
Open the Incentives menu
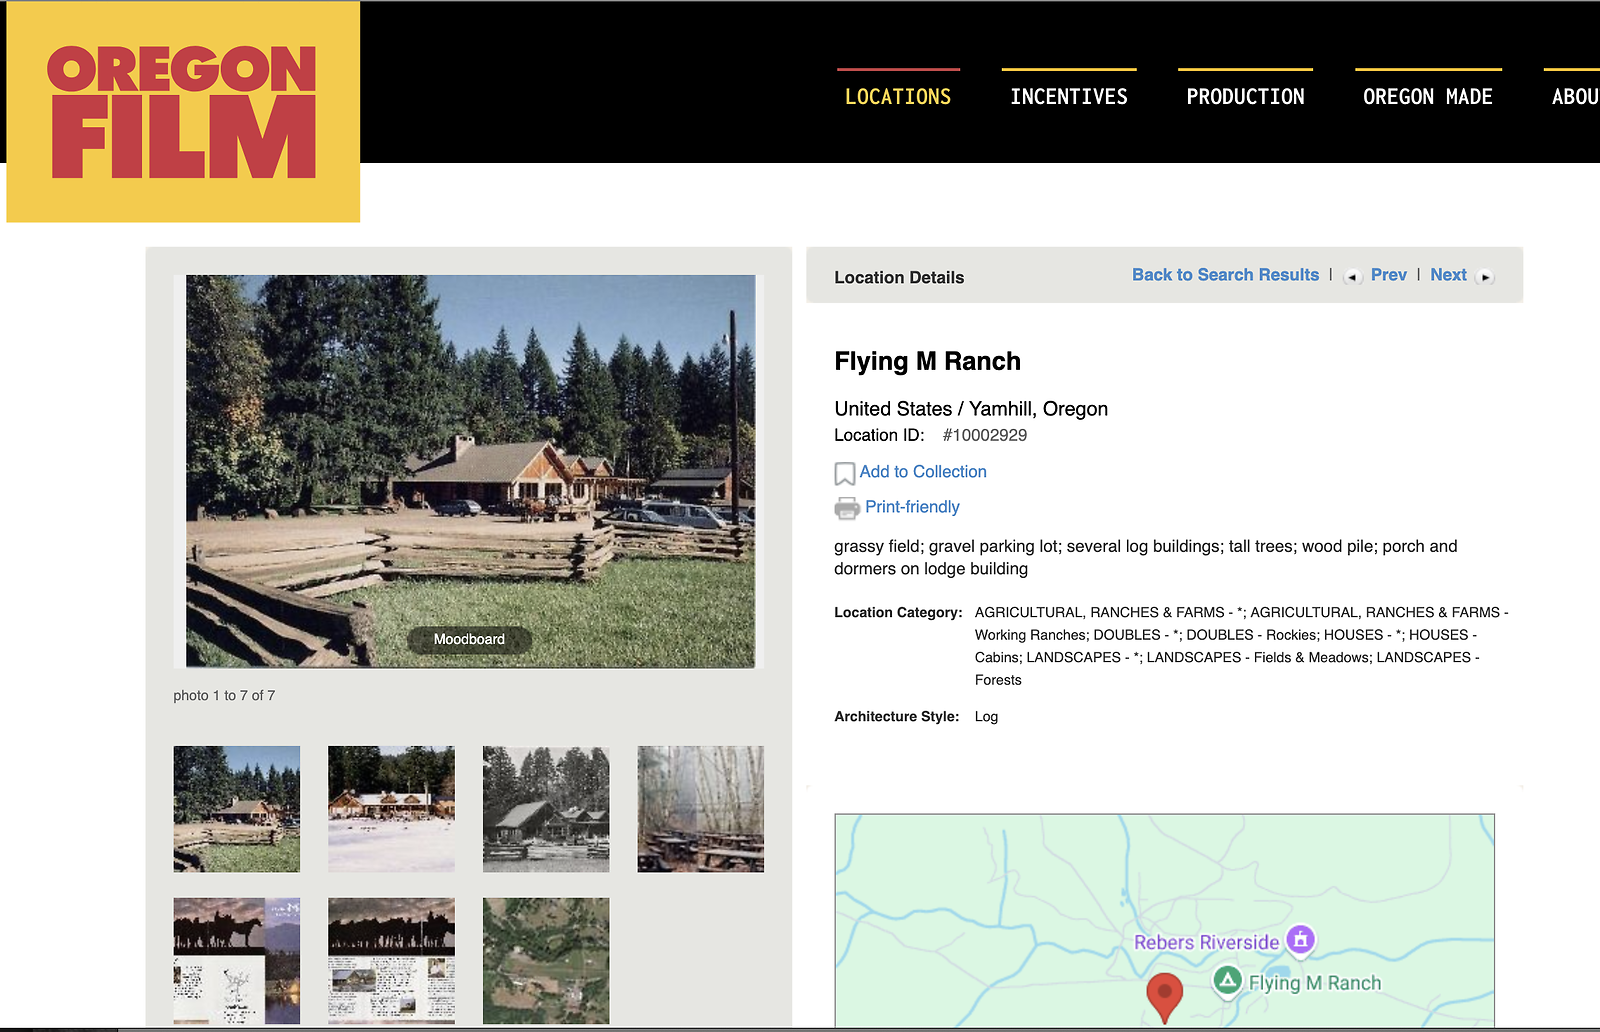pyautogui.click(x=1069, y=97)
